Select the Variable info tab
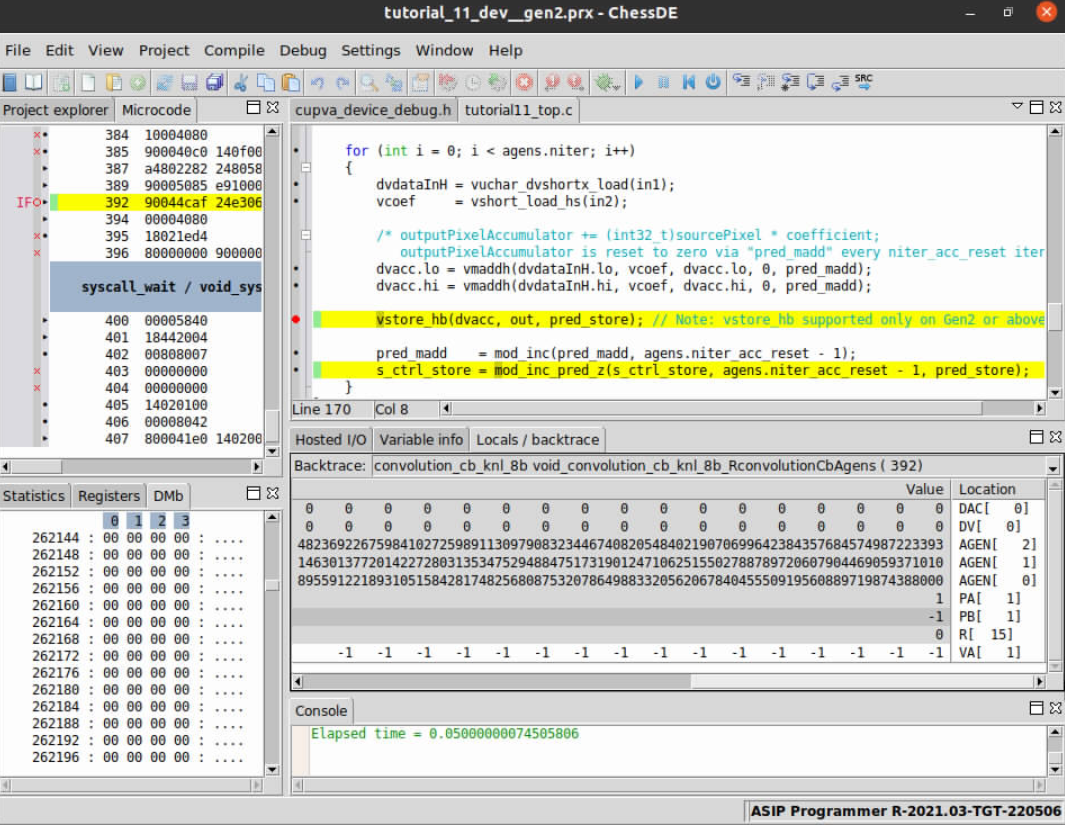Image resolution: width=1065 pixels, height=825 pixels. (x=420, y=439)
